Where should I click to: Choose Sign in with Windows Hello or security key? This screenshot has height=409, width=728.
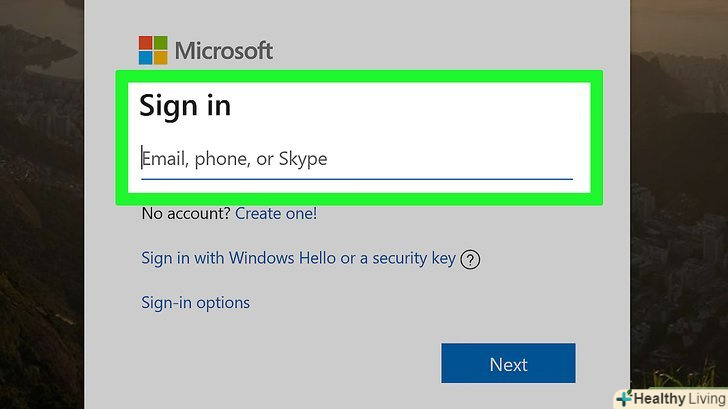coord(298,258)
